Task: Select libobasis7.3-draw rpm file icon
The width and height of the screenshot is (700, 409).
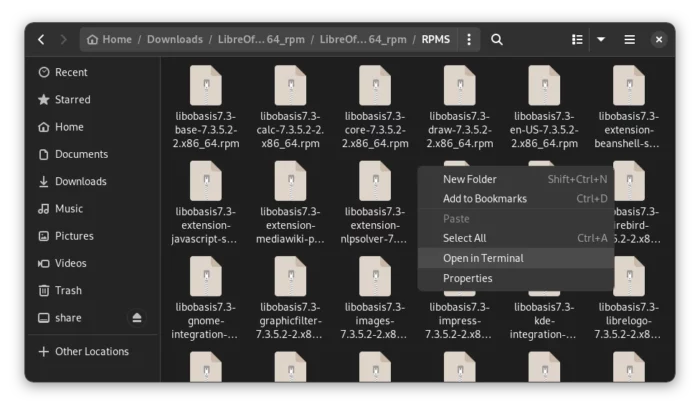Action: tap(460, 85)
